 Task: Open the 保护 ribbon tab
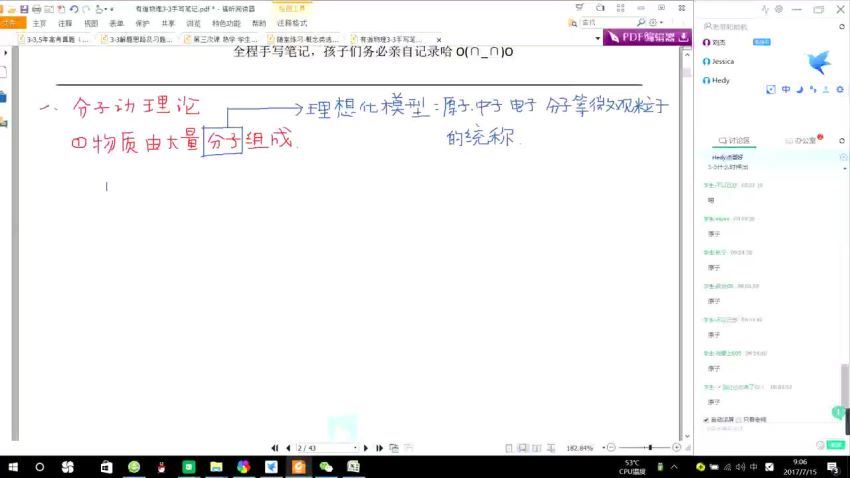point(142,23)
